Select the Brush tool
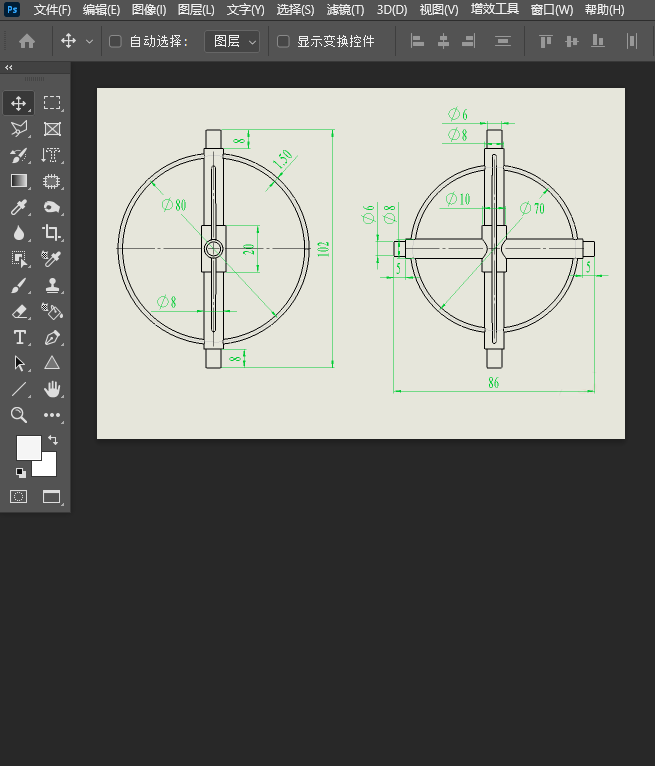The height and width of the screenshot is (766, 655). (x=19, y=285)
